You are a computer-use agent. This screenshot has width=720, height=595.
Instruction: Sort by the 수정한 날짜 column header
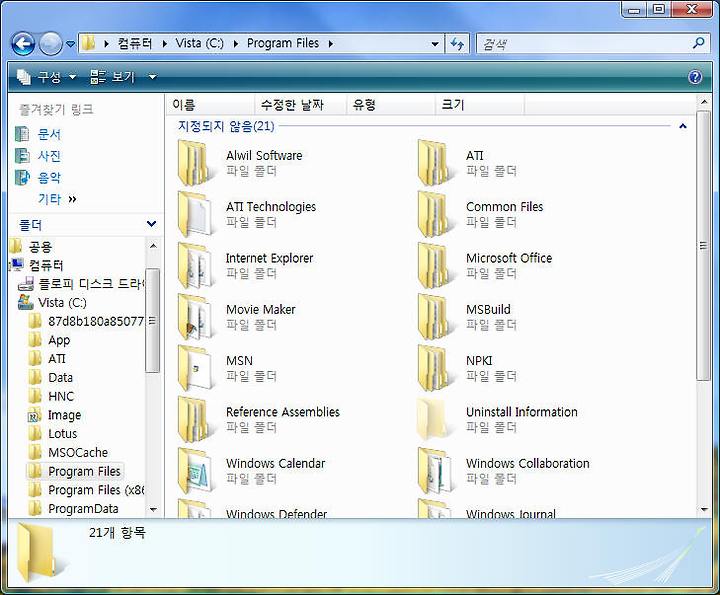[x=300, y=105]
